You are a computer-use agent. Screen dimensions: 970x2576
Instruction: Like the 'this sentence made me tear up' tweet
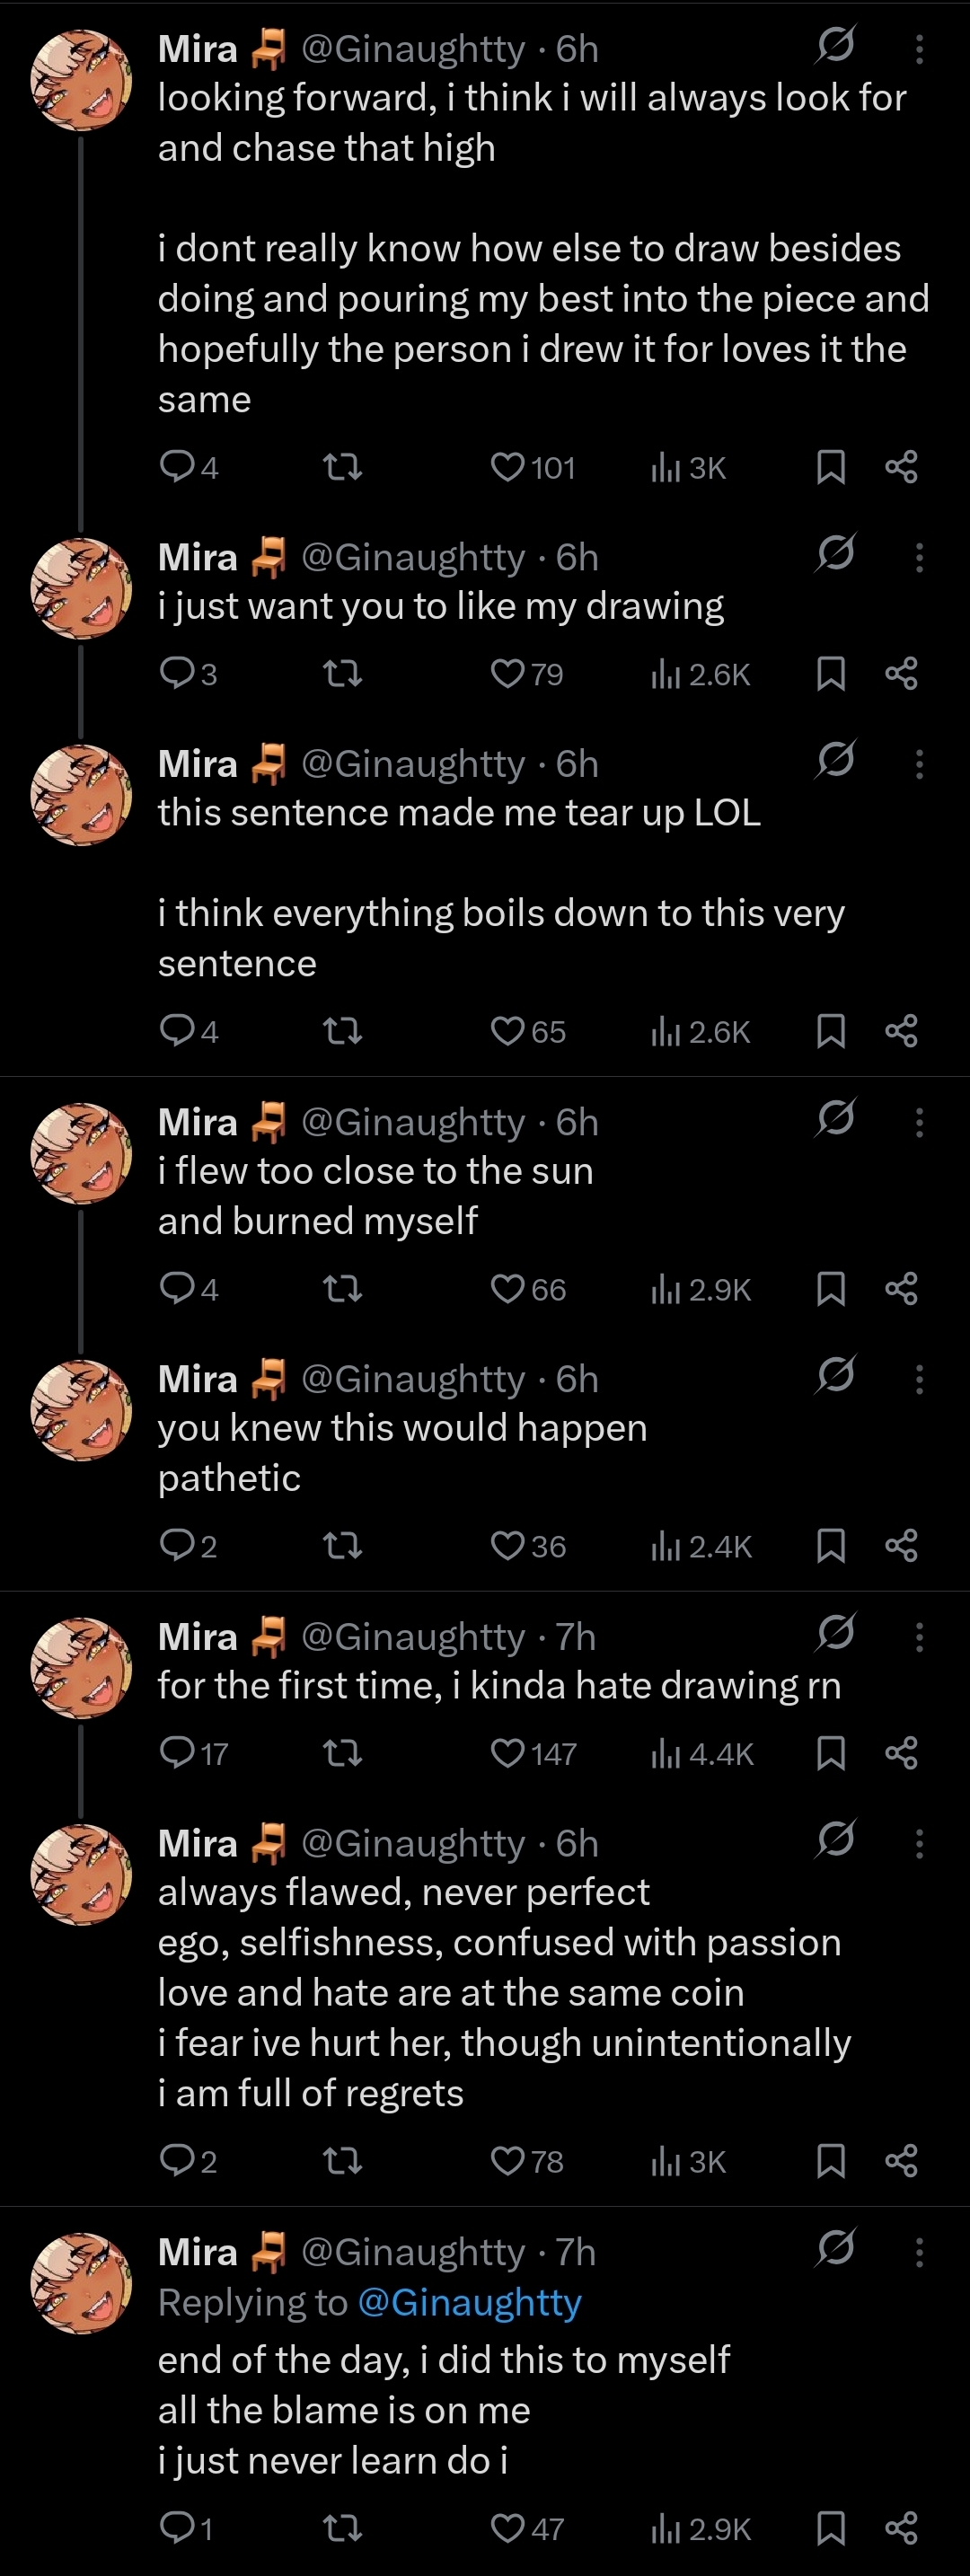(508, 1031)
